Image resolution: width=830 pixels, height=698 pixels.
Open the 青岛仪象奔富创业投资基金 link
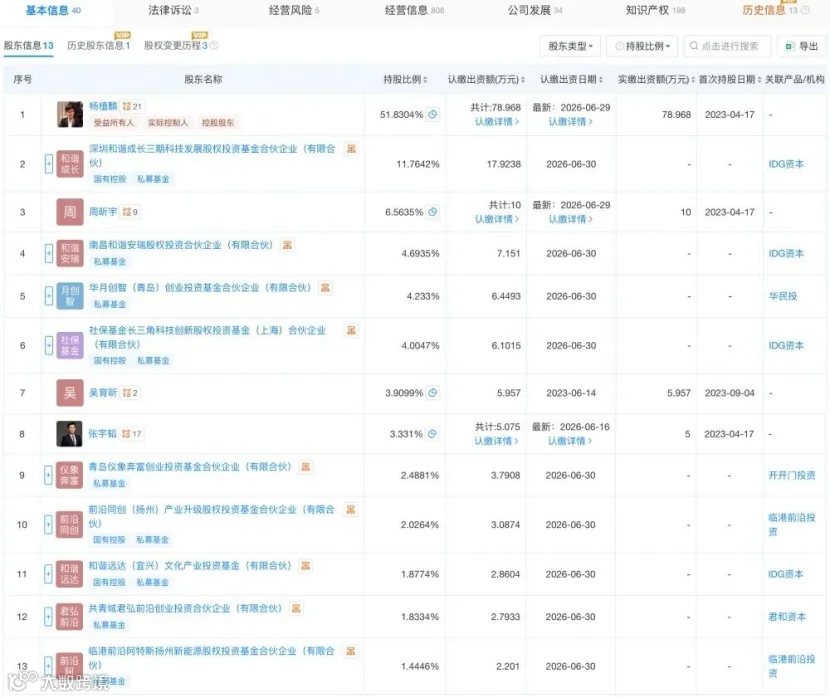point(190,467)
